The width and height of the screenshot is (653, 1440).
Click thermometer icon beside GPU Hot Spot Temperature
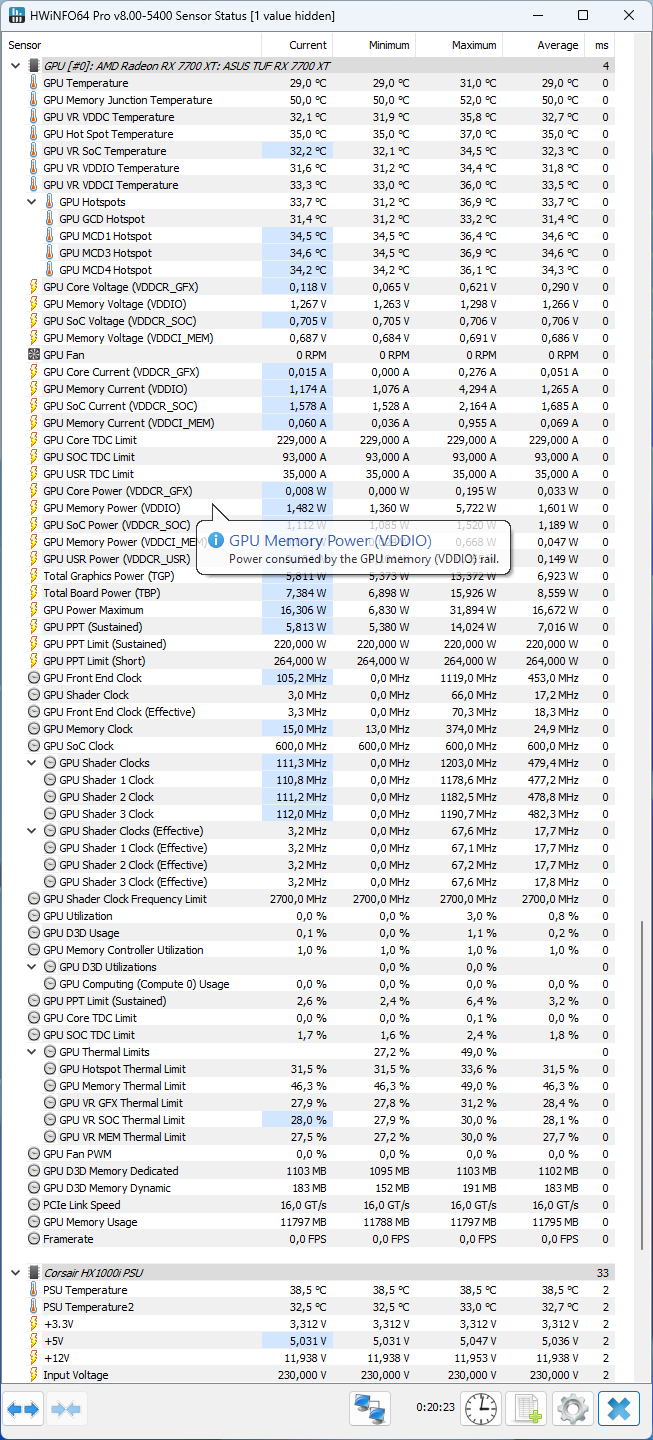(34, 134)
